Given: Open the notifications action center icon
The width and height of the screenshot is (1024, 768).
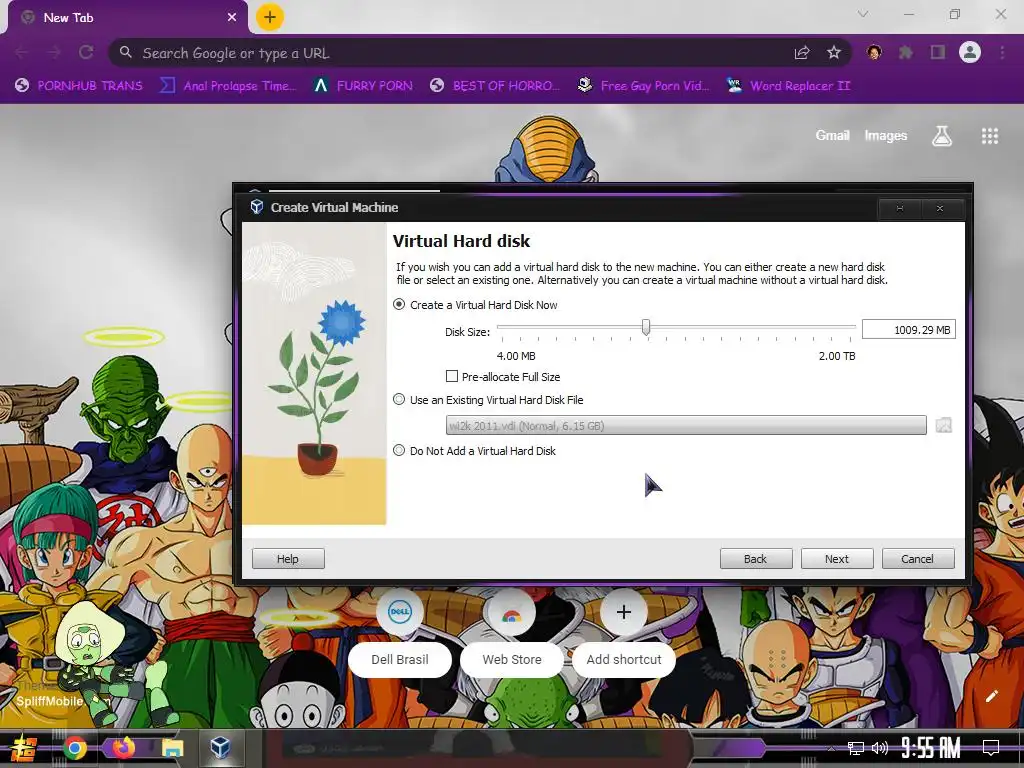Looking at the screenshot, I should pos(991,747).
